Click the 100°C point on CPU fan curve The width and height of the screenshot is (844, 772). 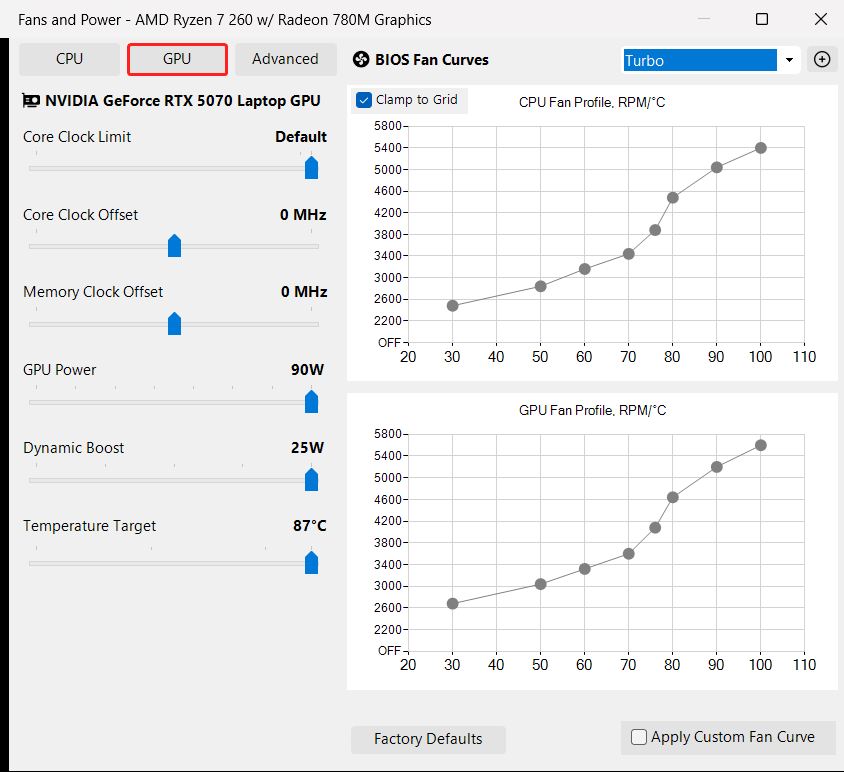pyautogui.click(x=761, y=148)
